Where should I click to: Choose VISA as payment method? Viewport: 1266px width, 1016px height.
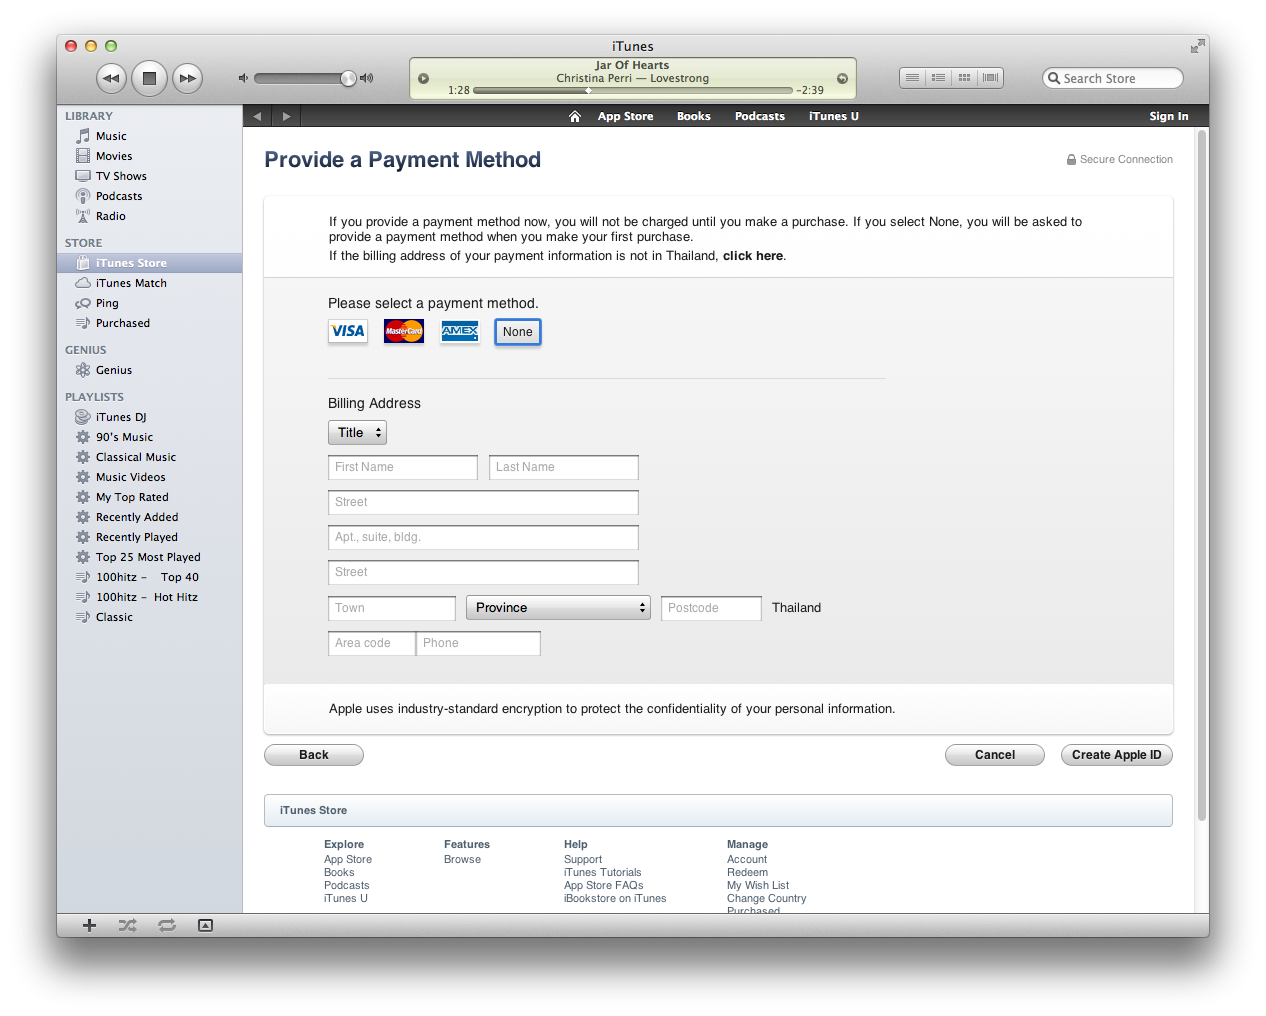(348, 331)
